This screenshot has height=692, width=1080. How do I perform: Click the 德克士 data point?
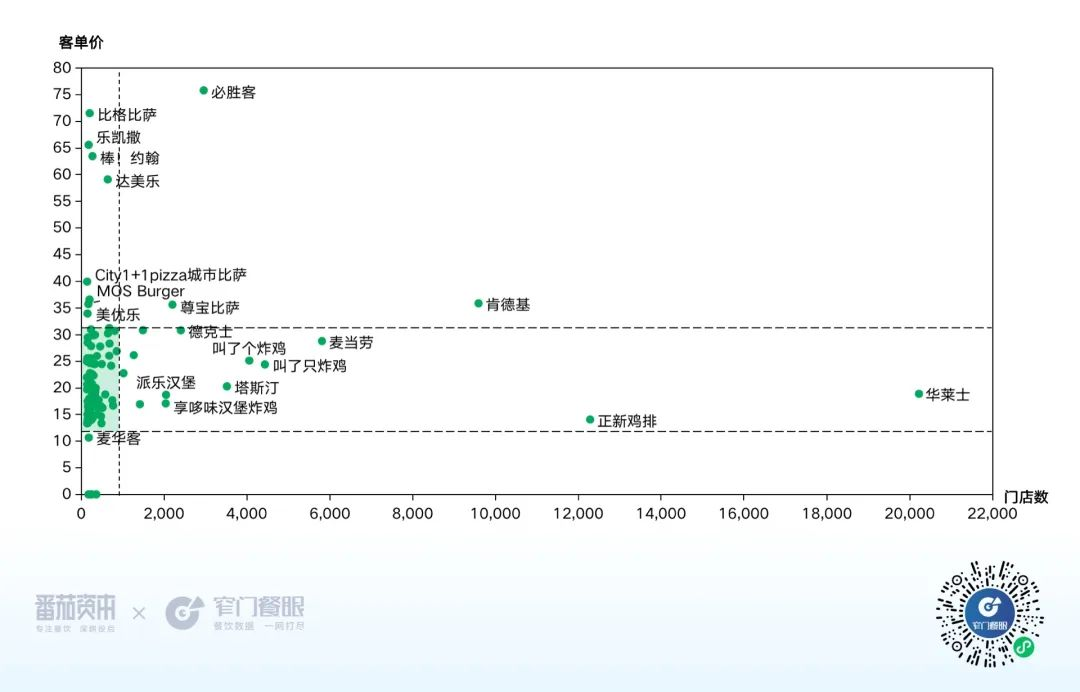(x=180, y=331)
